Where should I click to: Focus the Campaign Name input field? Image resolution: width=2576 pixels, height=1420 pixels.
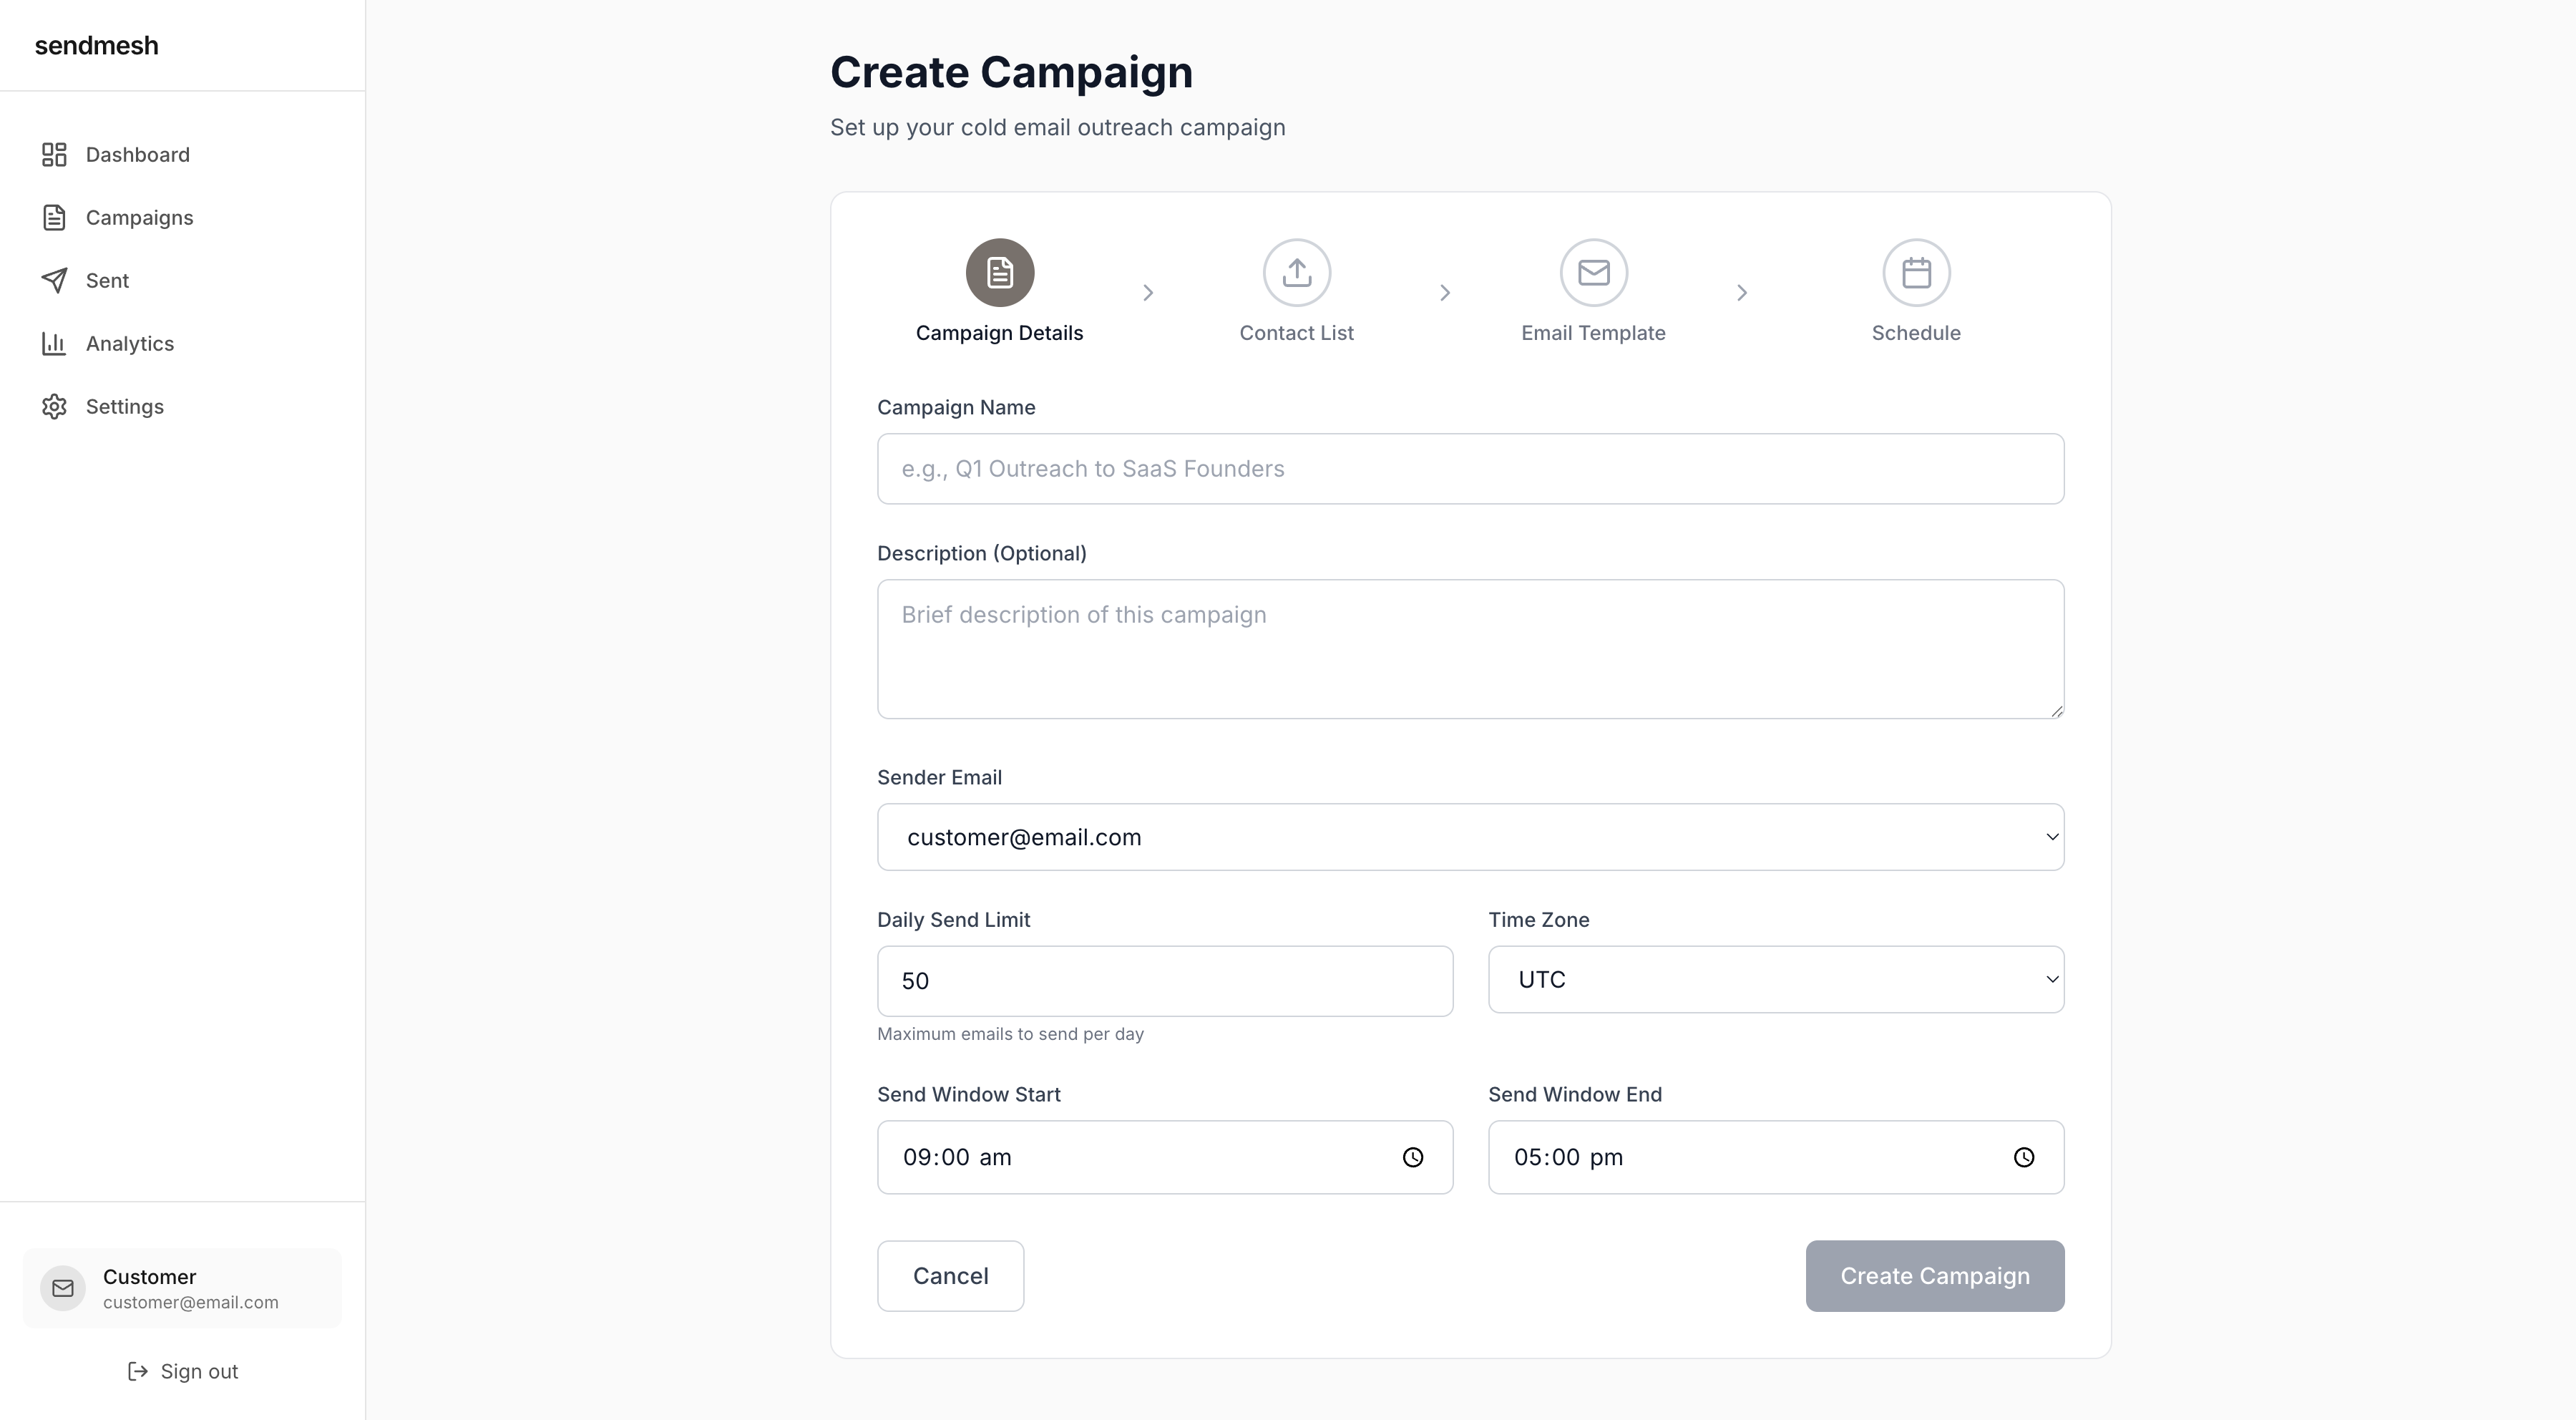tap(1470, 469)
